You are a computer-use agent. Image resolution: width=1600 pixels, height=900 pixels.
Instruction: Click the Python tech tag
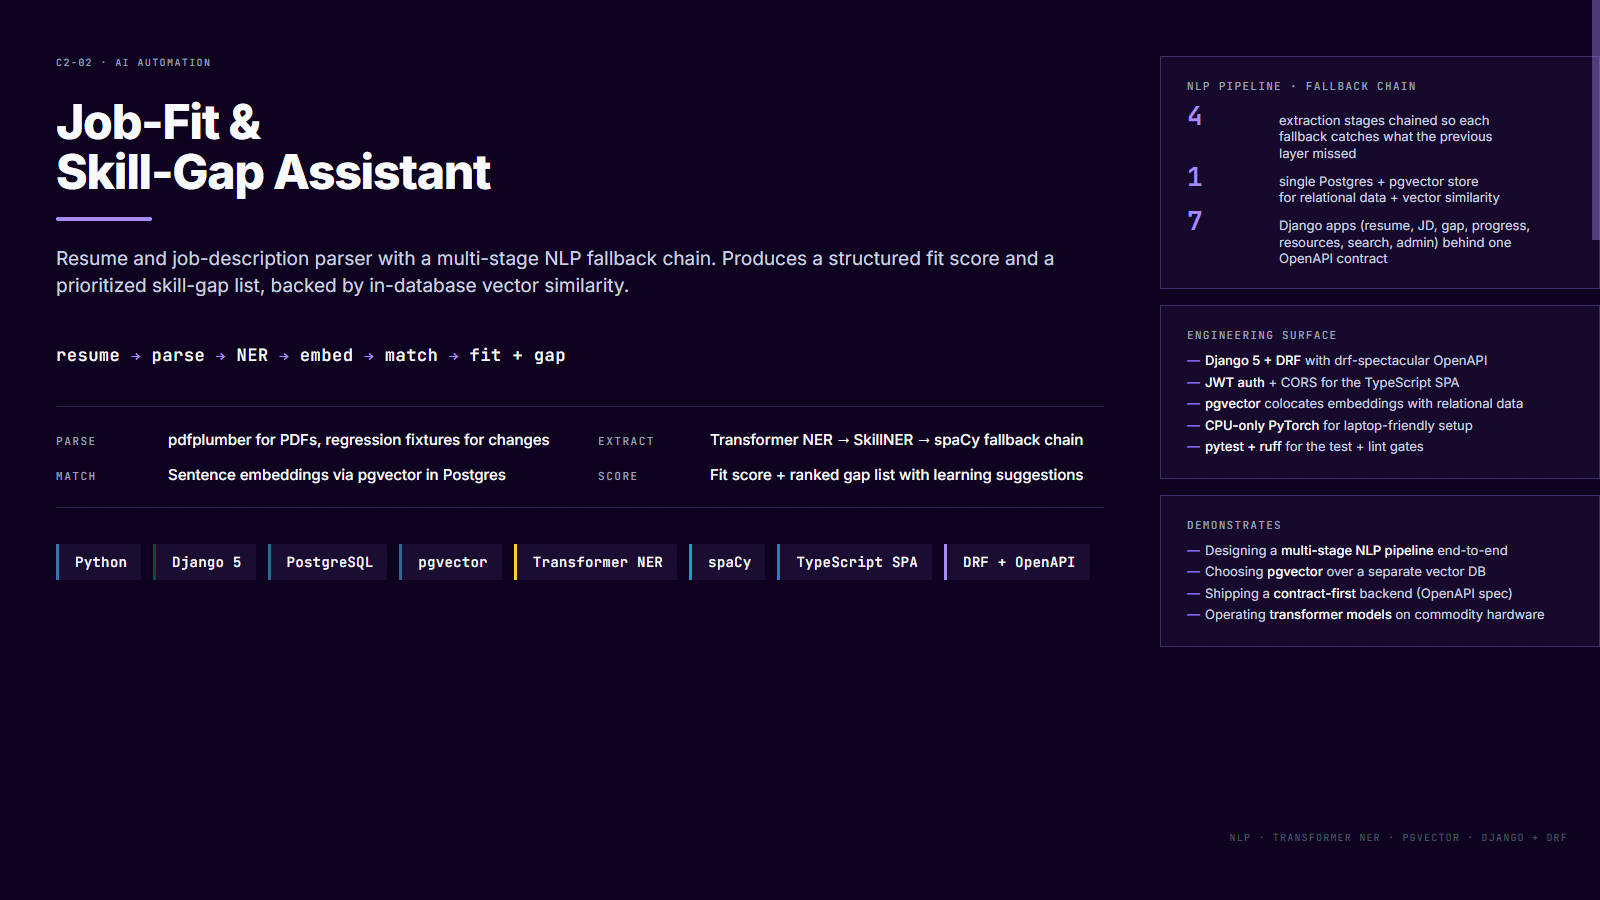(99, 562)
